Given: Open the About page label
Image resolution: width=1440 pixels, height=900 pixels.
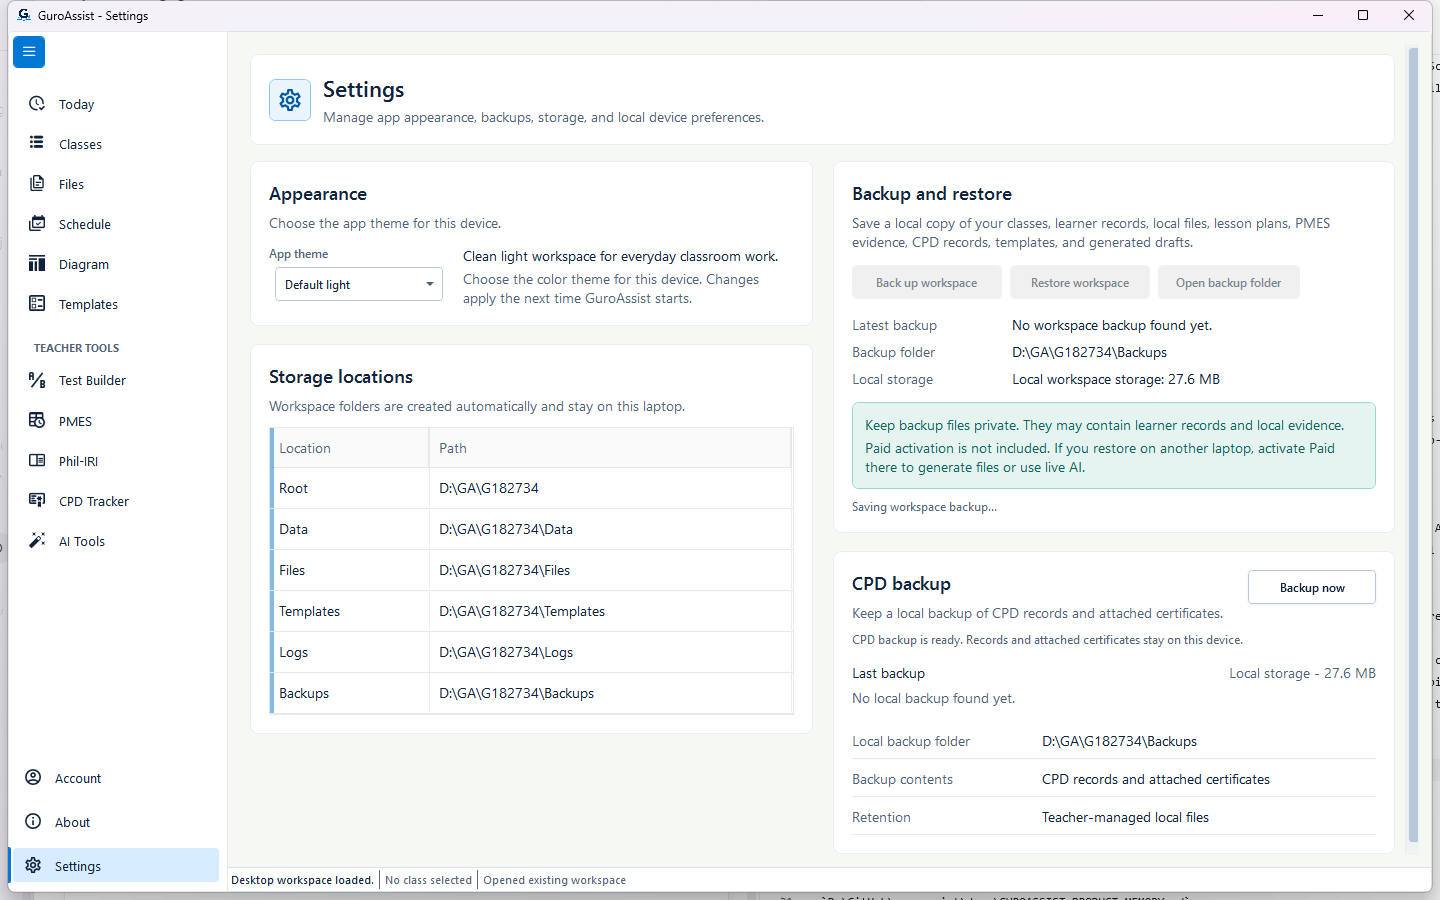Looking at the screenshot, I should [72, 822].
